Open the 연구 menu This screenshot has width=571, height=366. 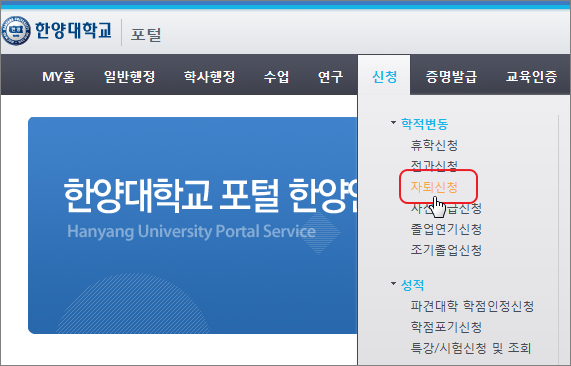[x=330, y=76]
